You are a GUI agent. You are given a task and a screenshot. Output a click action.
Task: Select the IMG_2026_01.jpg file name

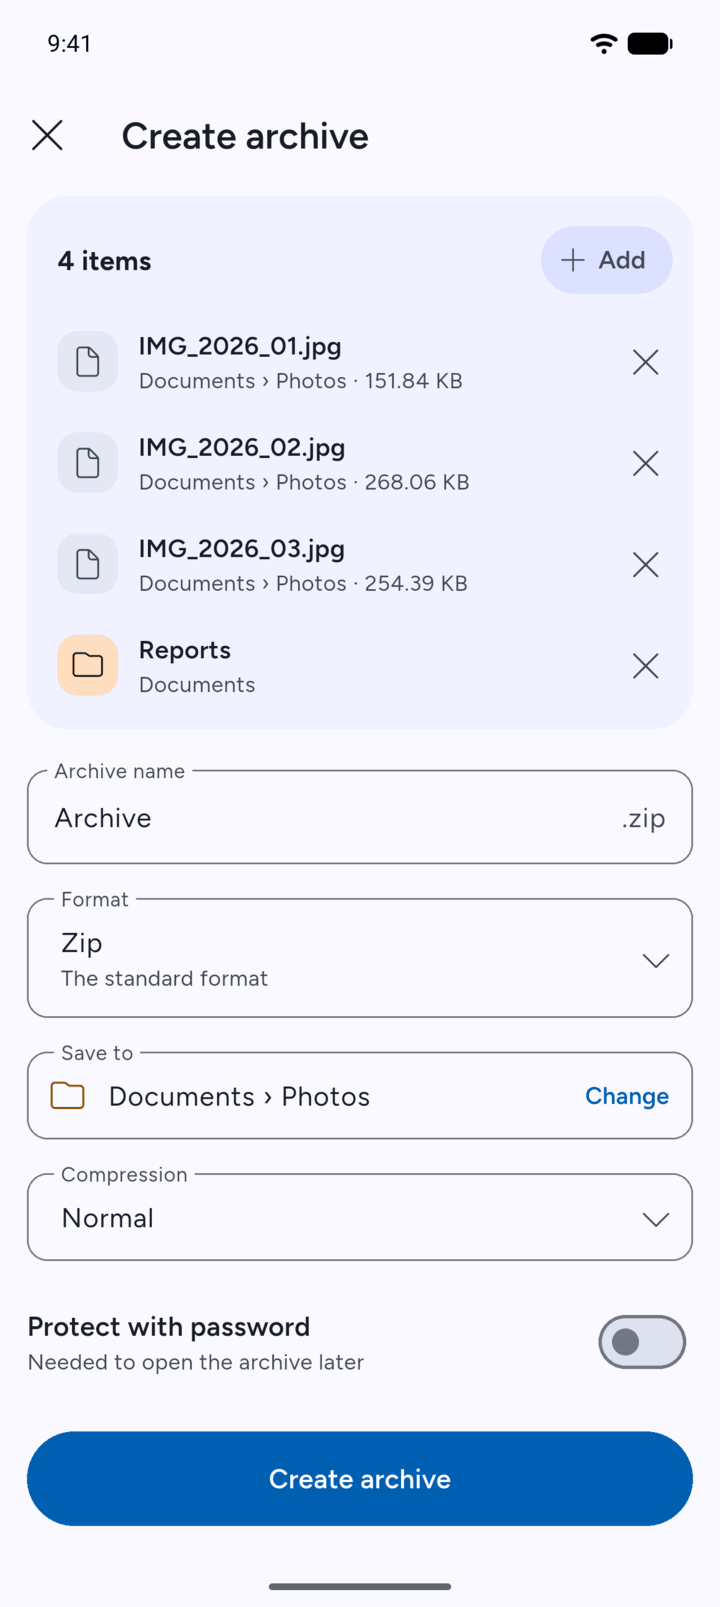(240, 346)
